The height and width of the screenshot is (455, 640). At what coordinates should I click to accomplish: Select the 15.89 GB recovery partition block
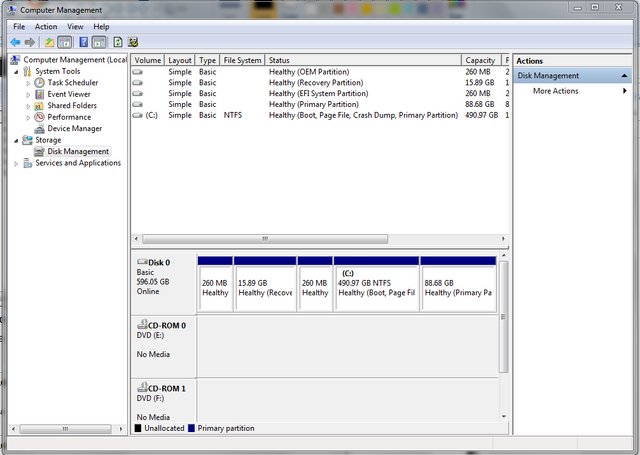tap(265, 284)
